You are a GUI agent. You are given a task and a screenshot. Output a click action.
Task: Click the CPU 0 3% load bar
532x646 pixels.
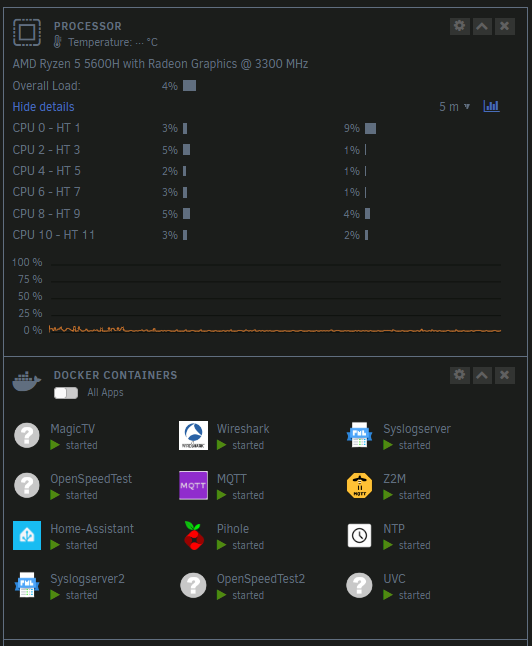[185, 128]
